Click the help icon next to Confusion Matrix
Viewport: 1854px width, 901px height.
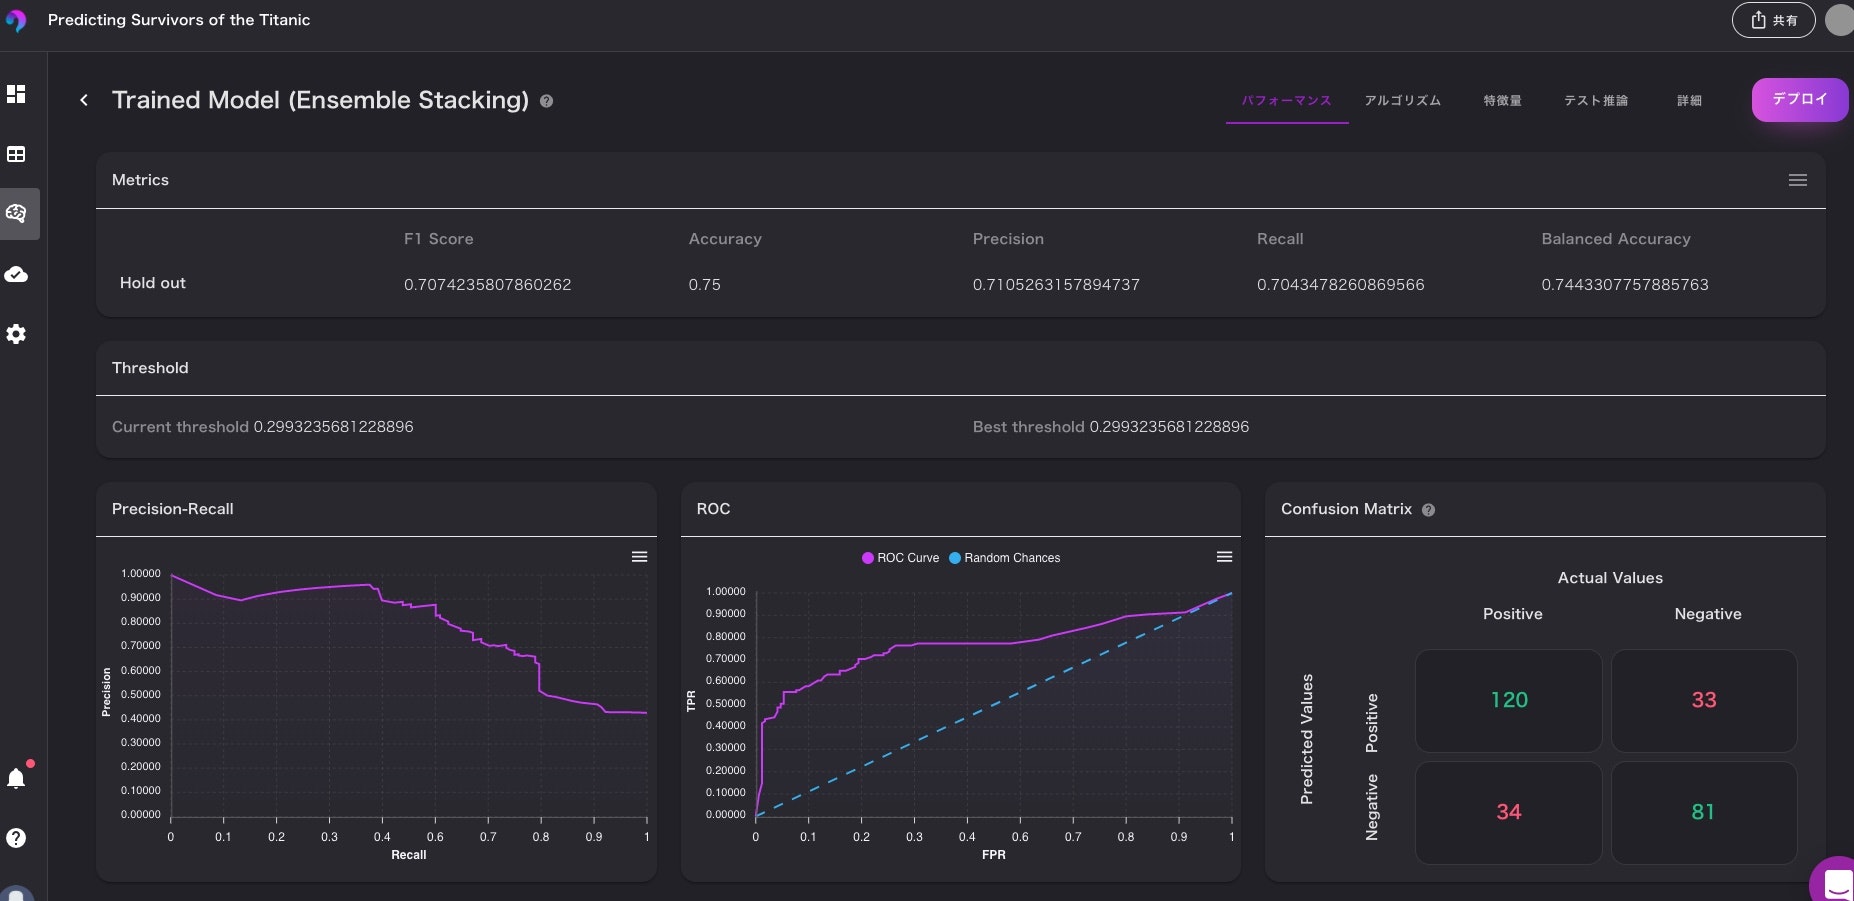tap(1428, 510)
